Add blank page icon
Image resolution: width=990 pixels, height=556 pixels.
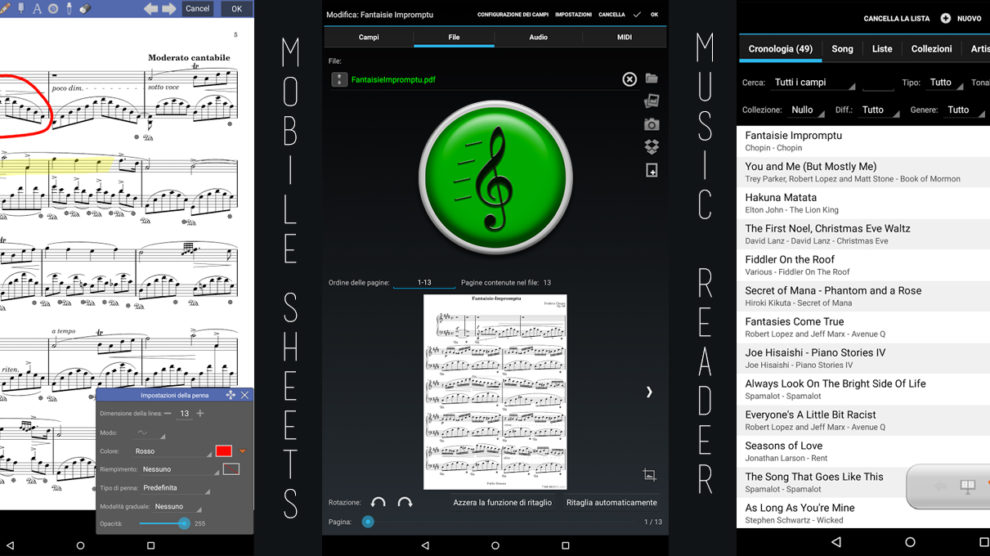pyautogui.click(x=652, y=170)
